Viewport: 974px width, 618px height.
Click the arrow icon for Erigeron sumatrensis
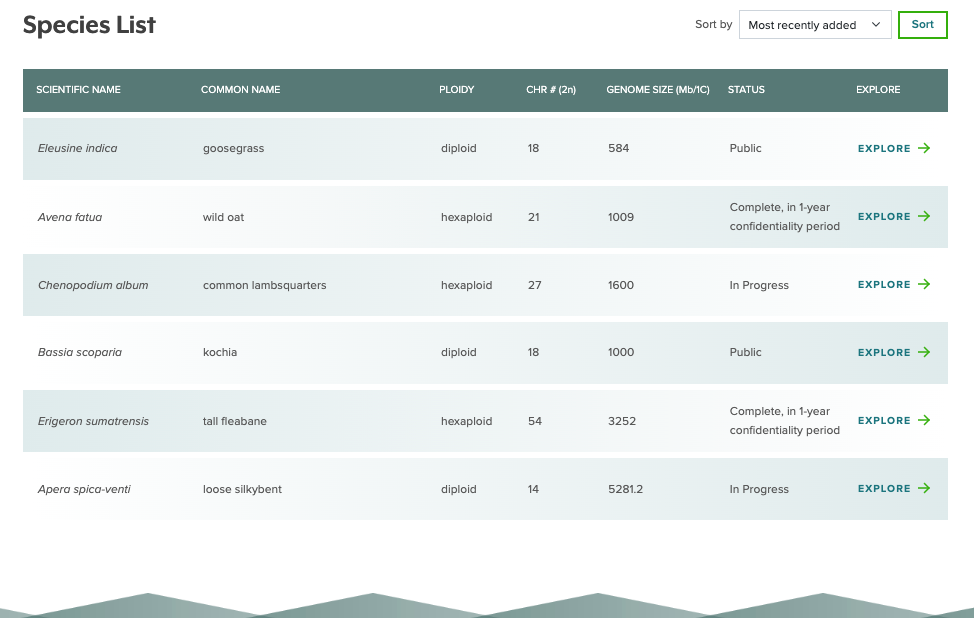click(924, 420)
